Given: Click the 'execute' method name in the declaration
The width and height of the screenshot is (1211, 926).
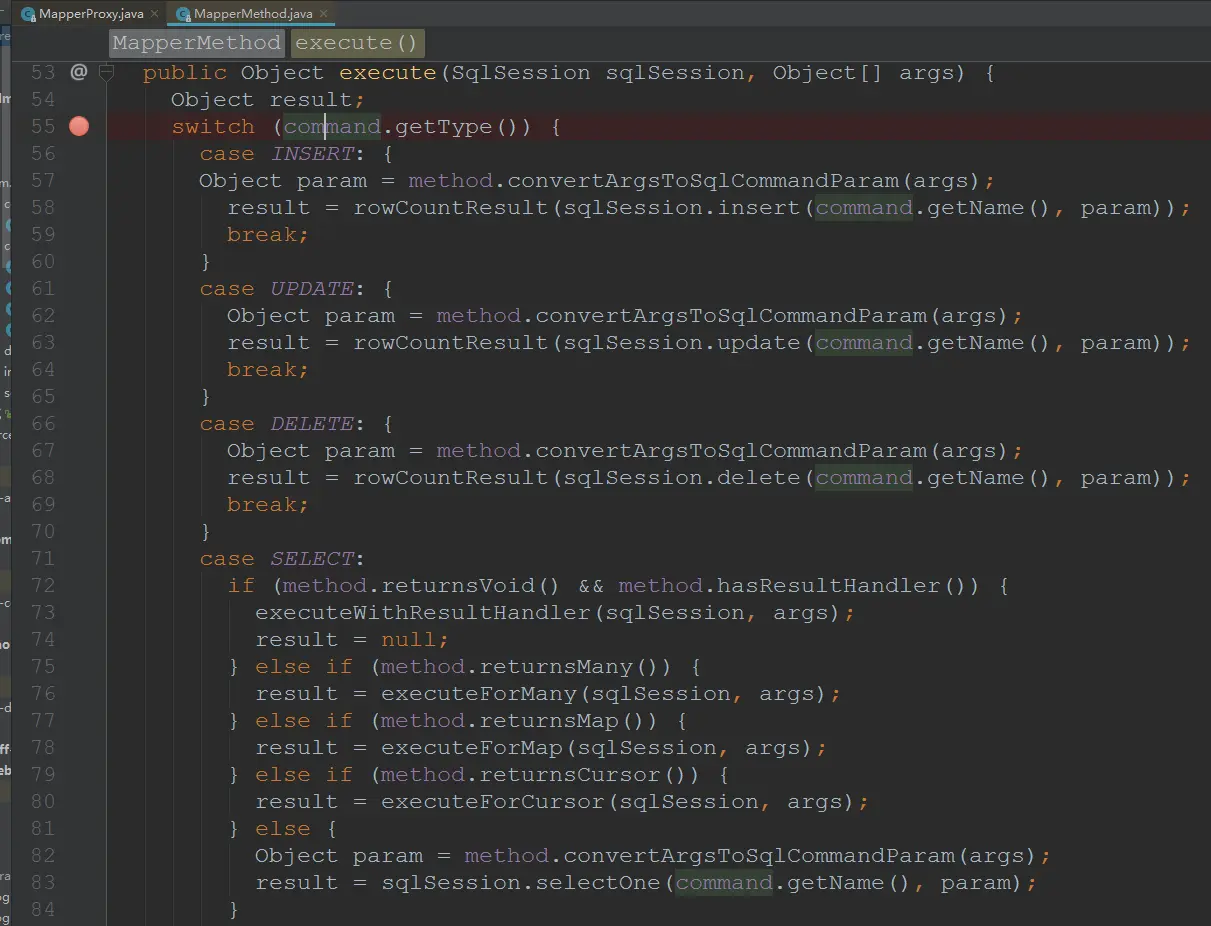Looking at the screenshot, I should tap(388, 72).
